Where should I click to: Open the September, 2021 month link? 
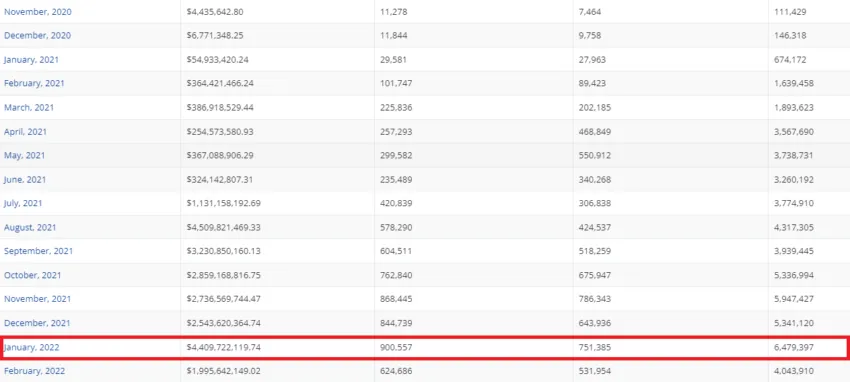[38, 251]
